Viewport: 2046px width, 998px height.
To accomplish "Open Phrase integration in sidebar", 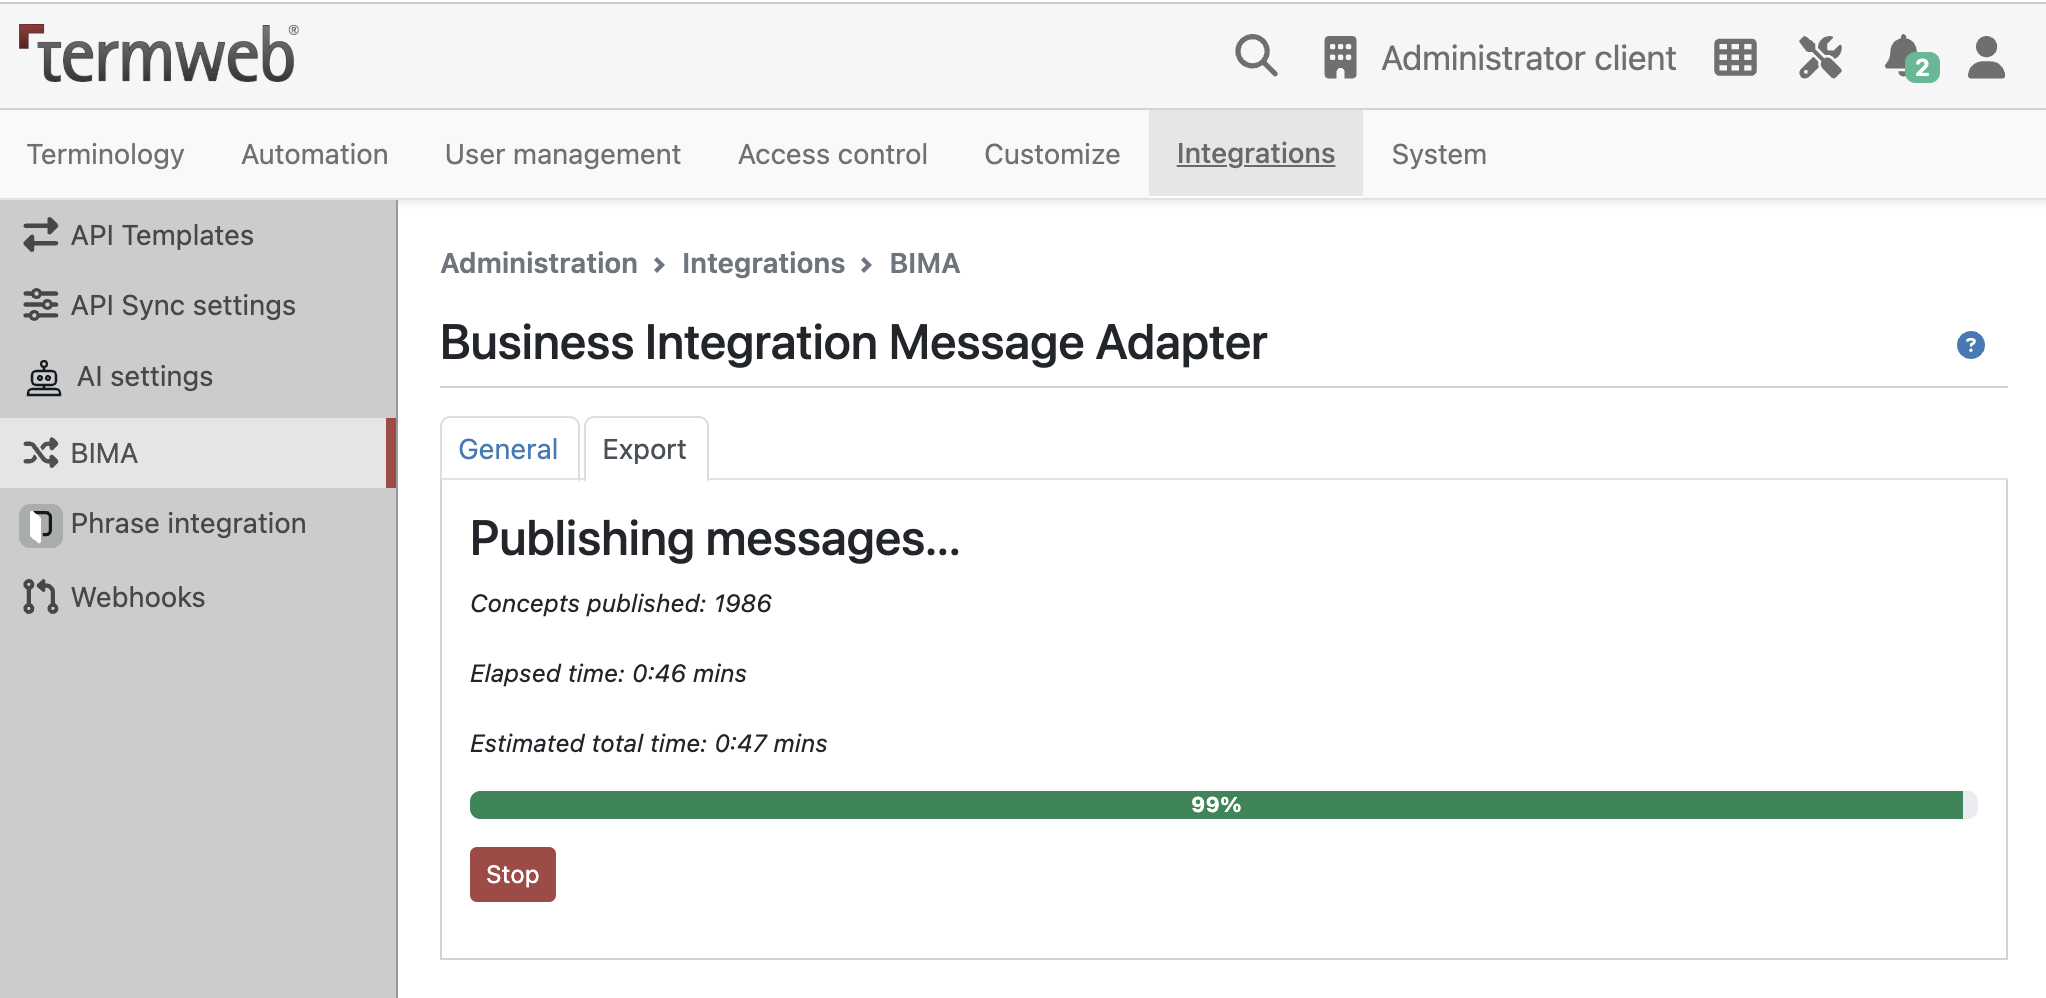I will 188,524.
